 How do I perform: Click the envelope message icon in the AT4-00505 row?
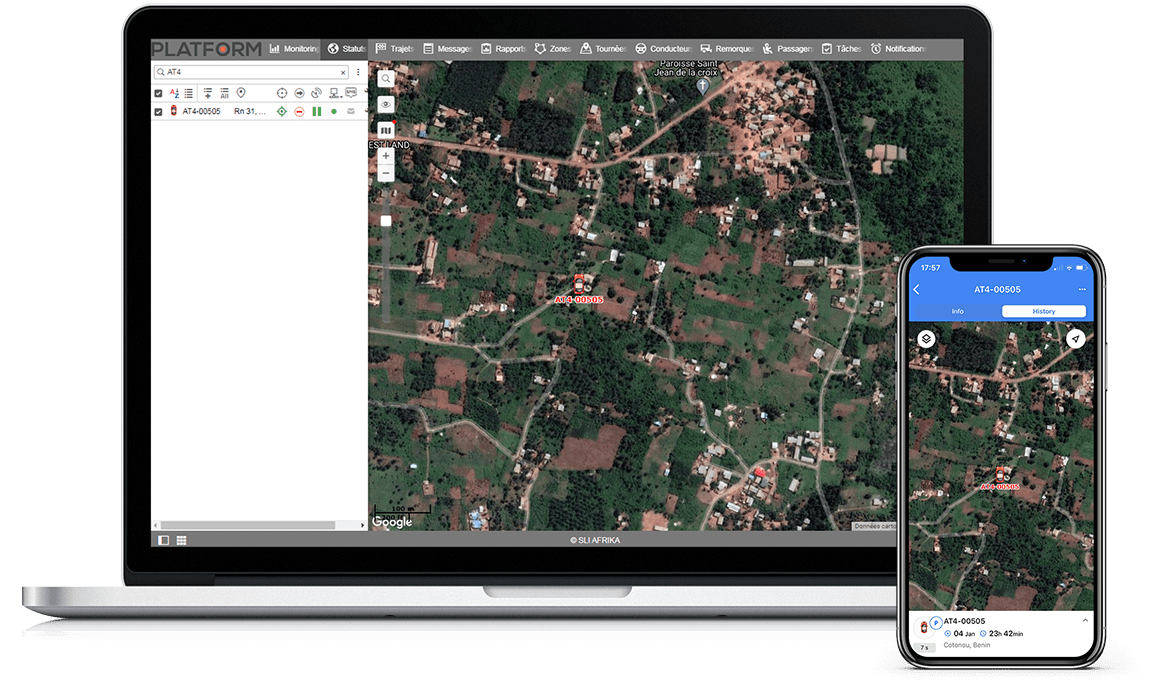[351, 112]
